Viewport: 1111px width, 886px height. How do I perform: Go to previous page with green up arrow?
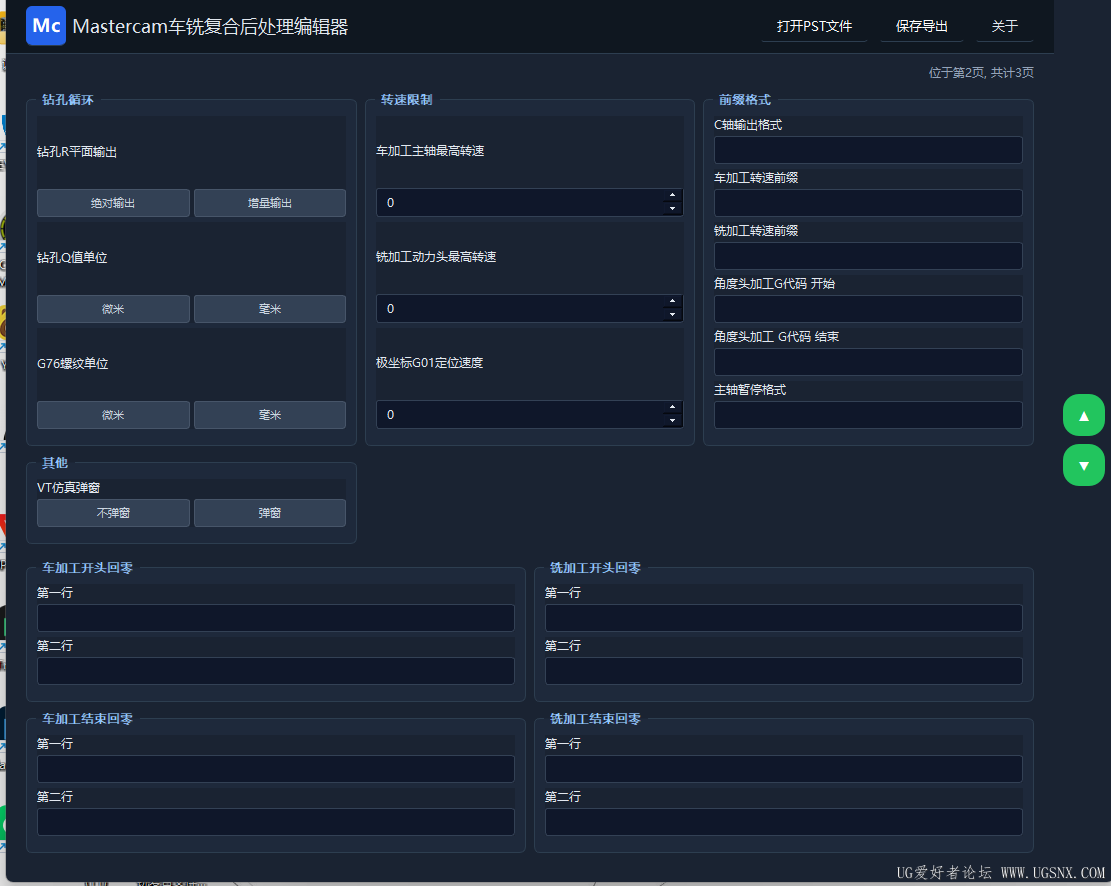click(x=1083, y=415)
